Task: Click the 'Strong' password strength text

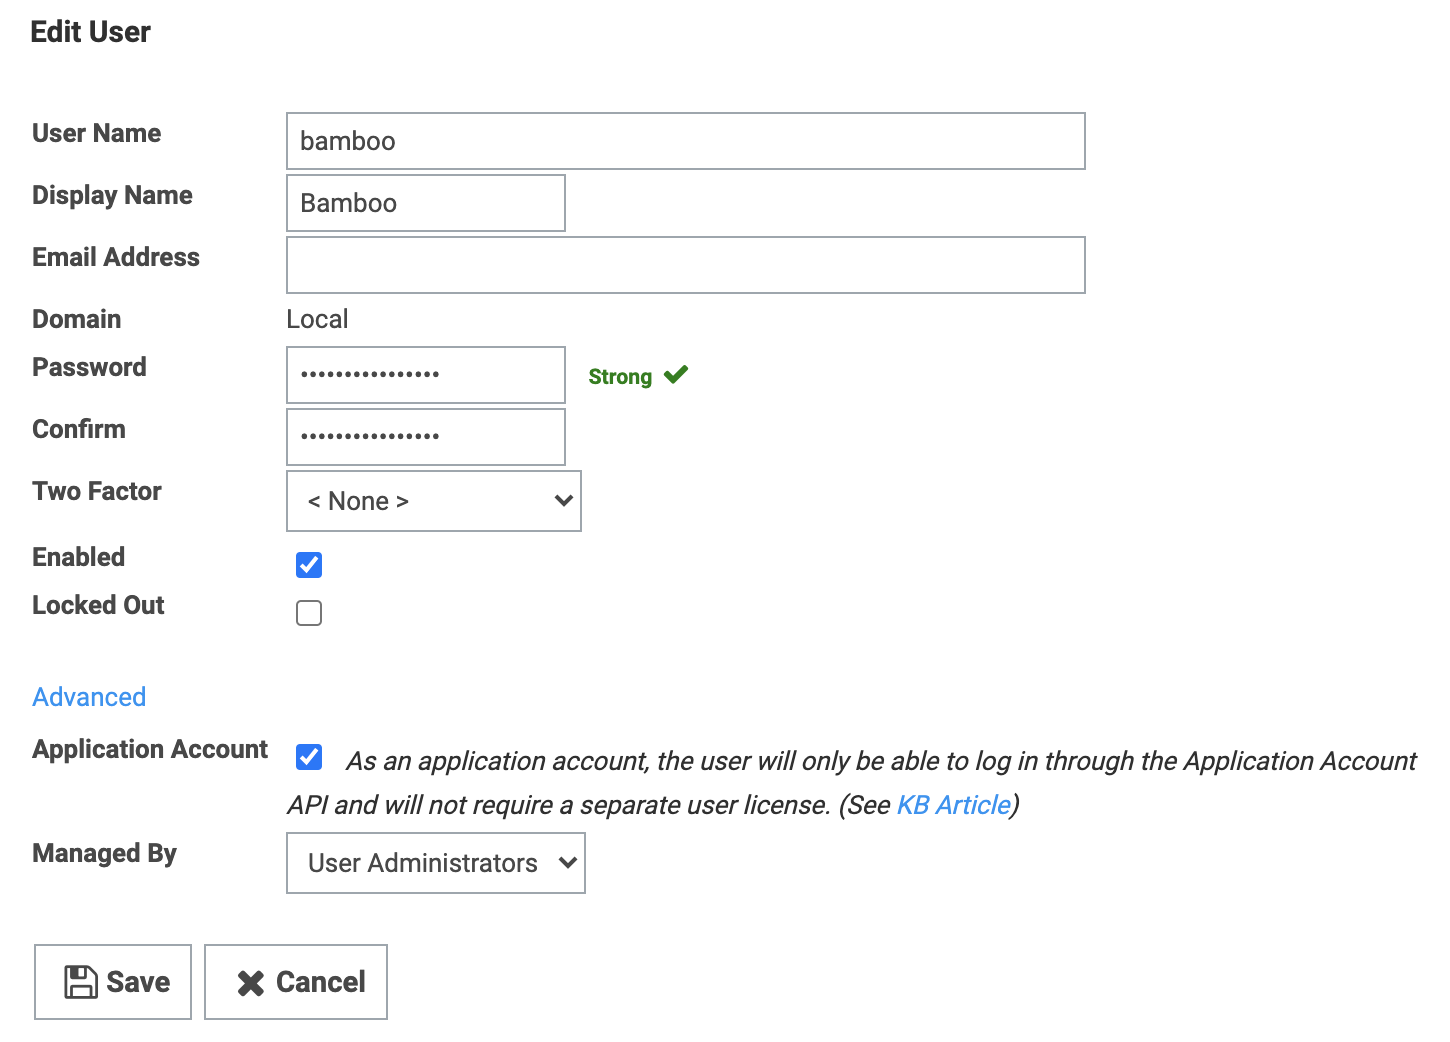Action: [620, 377]
